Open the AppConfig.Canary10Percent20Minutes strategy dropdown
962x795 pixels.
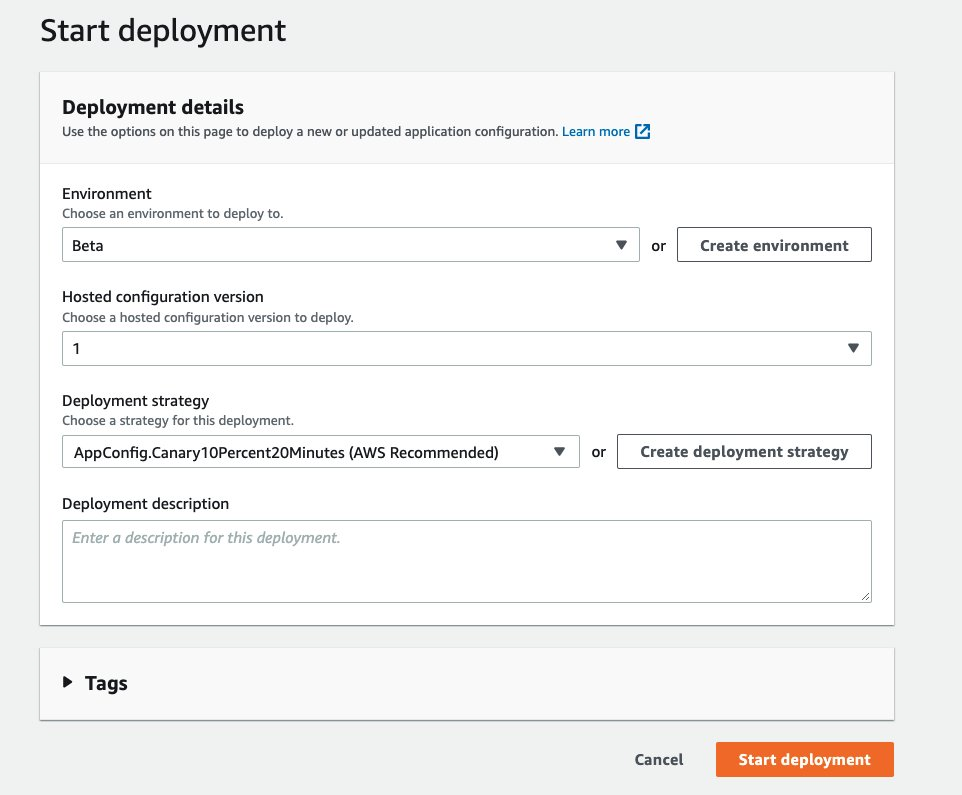tap(320, 451)
